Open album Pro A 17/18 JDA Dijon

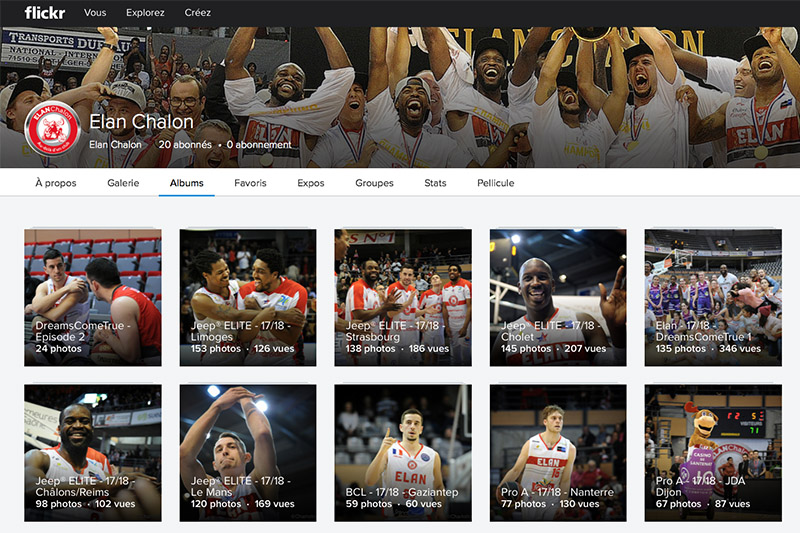click(713, 453)
